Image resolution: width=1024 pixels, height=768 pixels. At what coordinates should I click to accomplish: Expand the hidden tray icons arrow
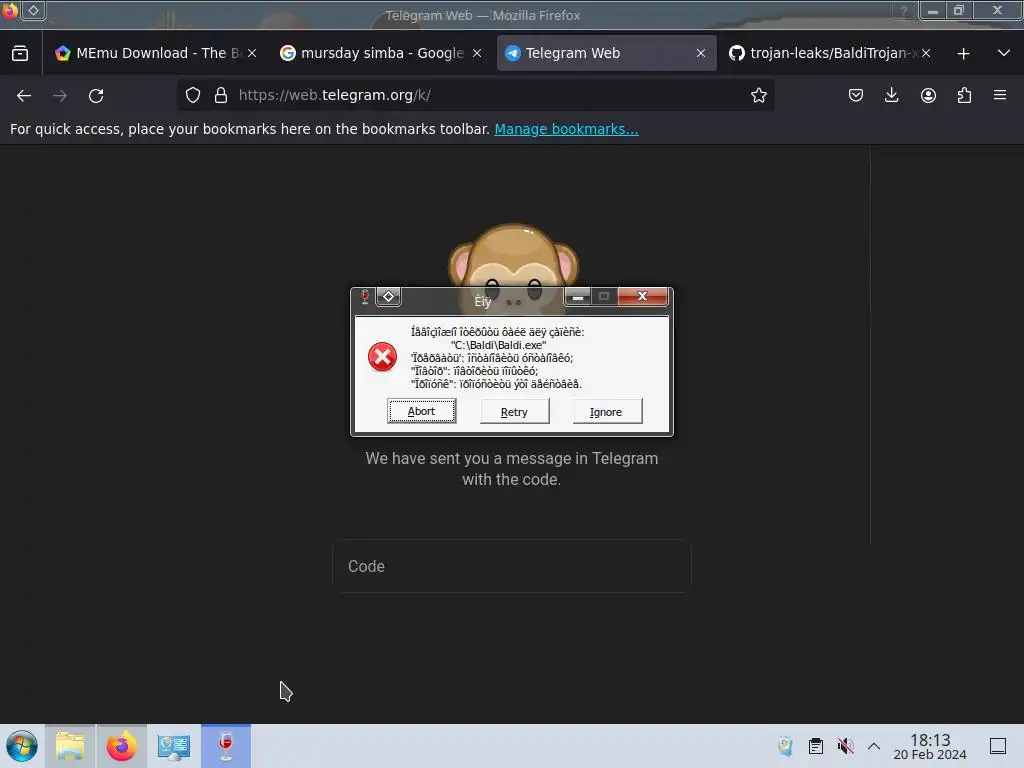(x=874, y=746)
